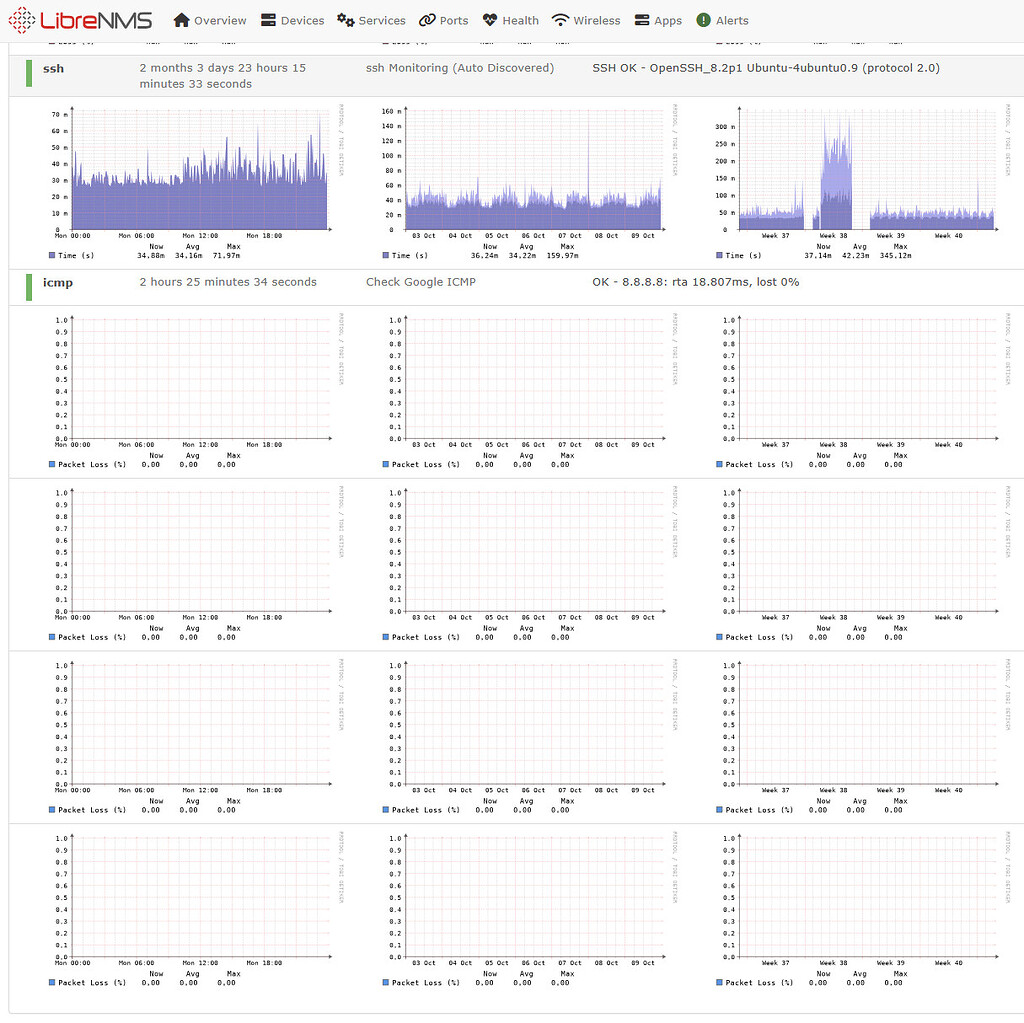The width and height of the screenshot is (1024, 1023).
Task: Switch to the Overview menu item
Action: 209,19
